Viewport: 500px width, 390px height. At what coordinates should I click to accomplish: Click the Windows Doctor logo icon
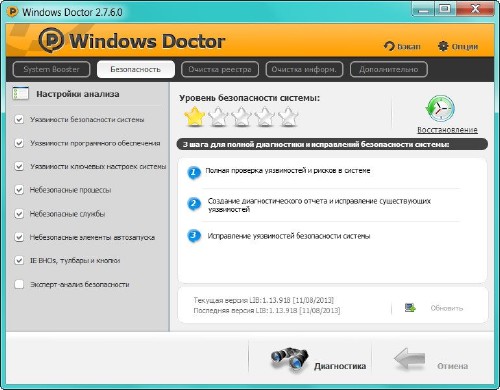tap(51, 40)
